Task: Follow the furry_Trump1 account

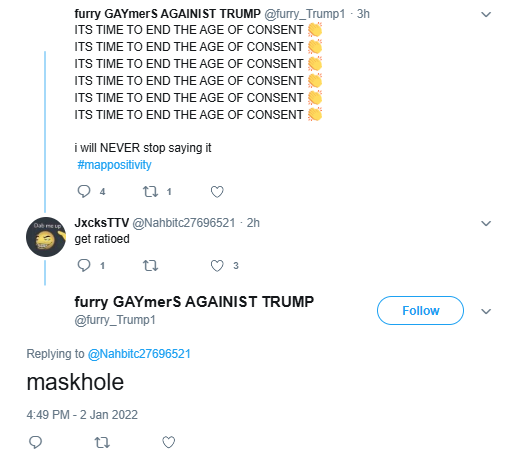Action: pos(420,310)
